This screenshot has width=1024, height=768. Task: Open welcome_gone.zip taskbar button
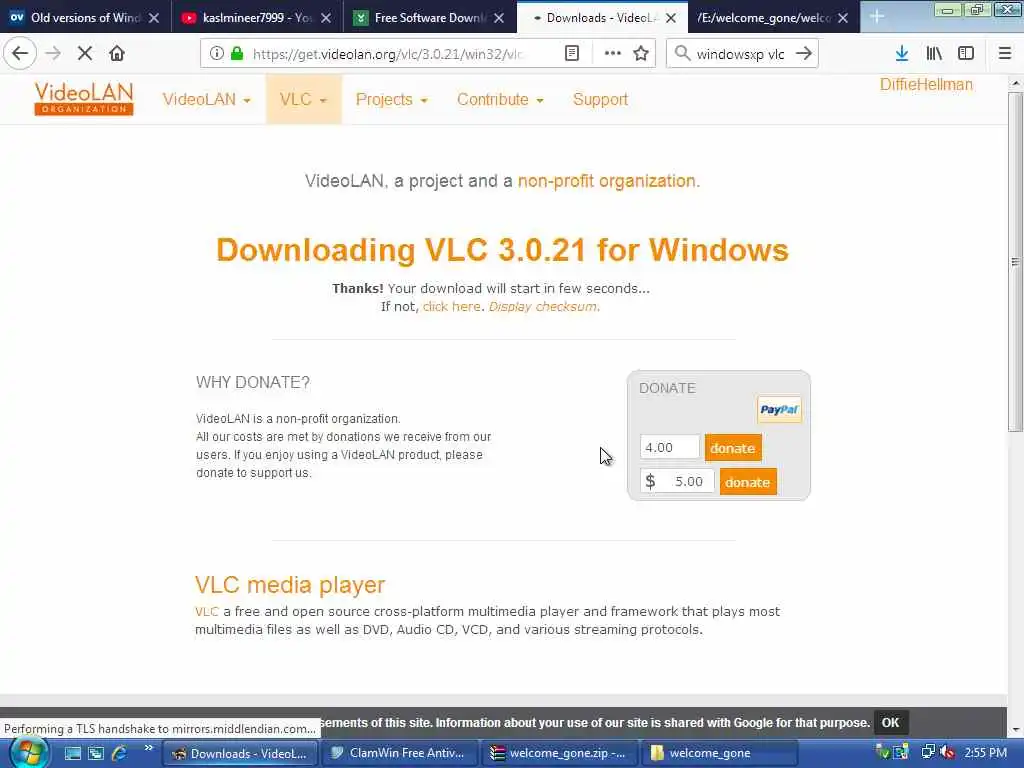[559, 753]
